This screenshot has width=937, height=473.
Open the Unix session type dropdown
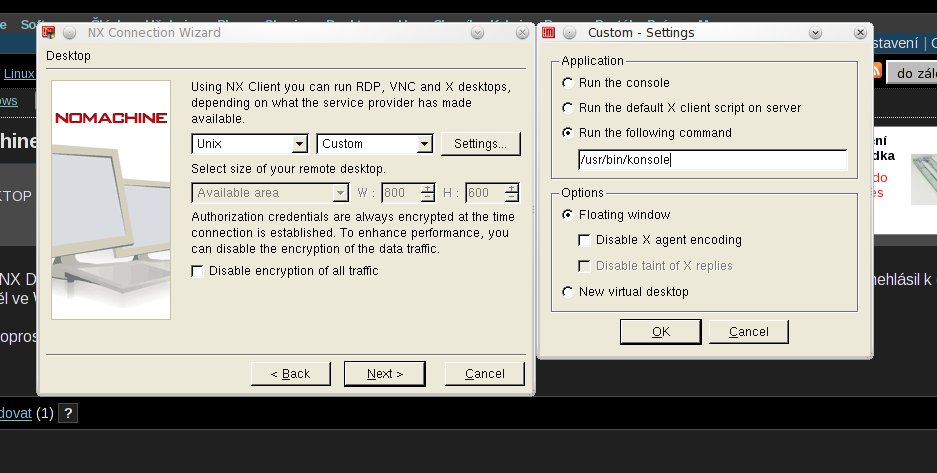pos(250,143)
